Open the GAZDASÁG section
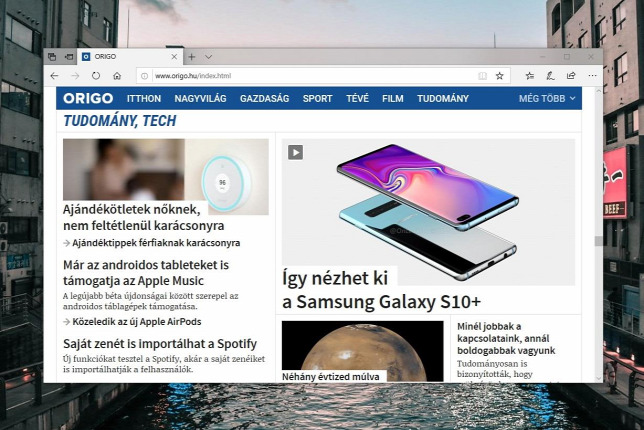The image size is (644, 430). click(264, 99)
